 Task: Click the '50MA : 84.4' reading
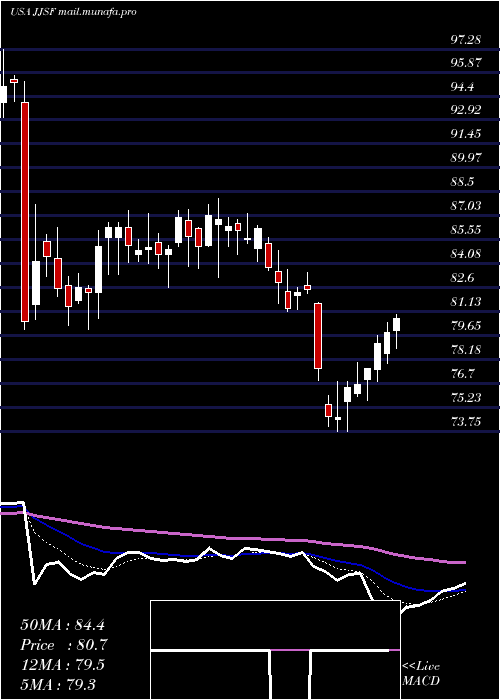(62, 625)
